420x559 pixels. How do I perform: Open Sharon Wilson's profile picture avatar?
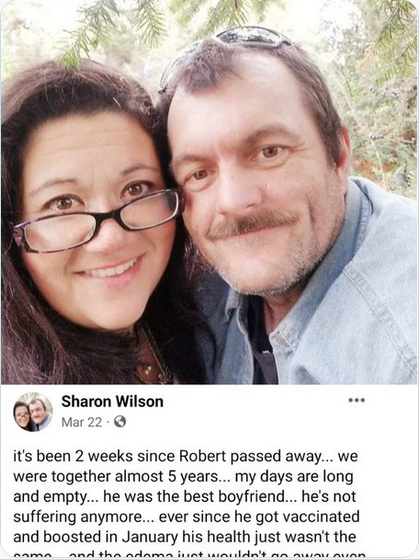(33, 412)
